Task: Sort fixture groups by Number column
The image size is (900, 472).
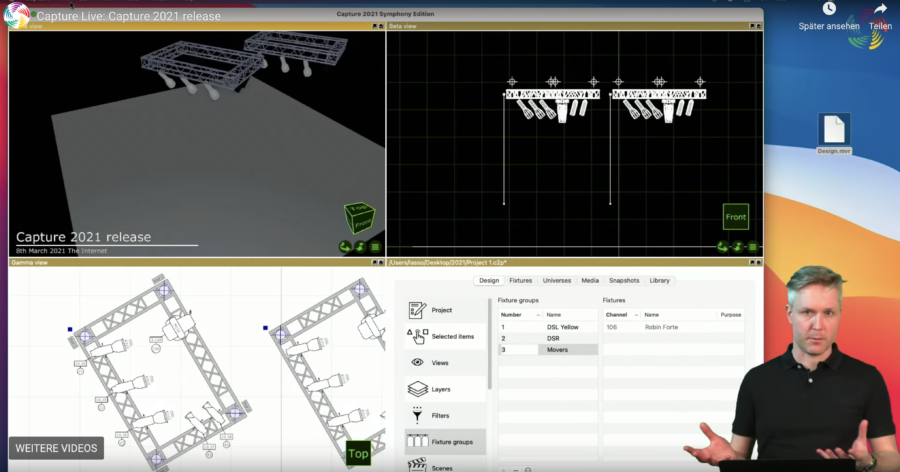Action: point(520,315)
